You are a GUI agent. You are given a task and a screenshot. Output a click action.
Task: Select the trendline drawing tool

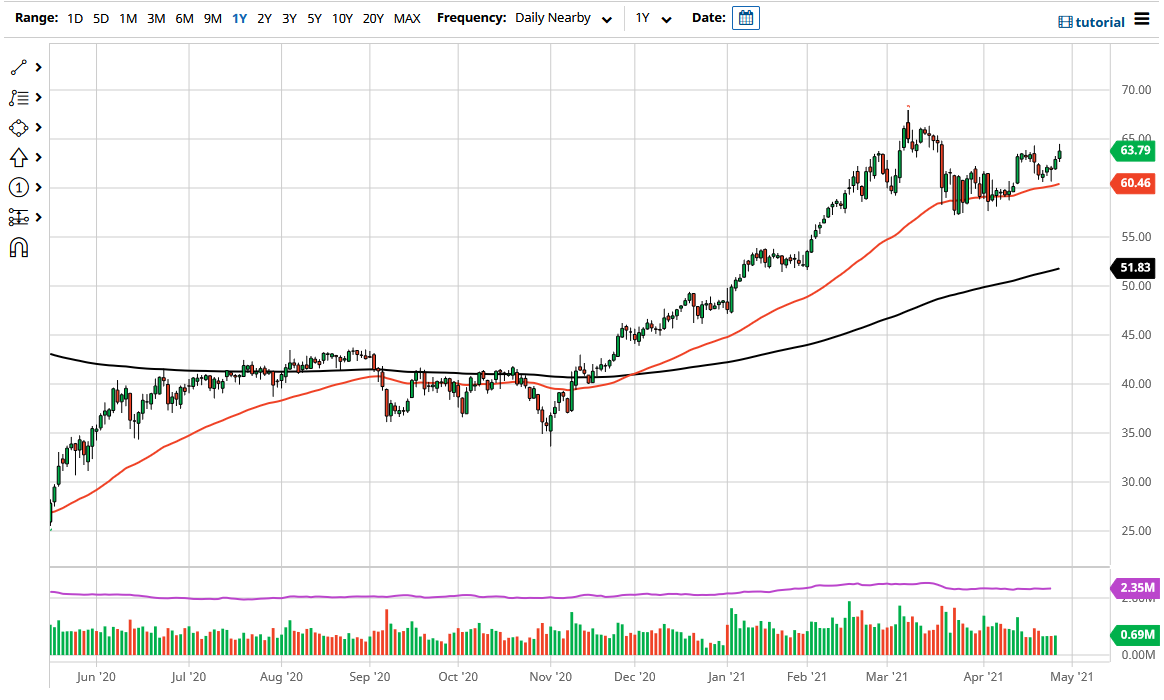coord(20,67)
